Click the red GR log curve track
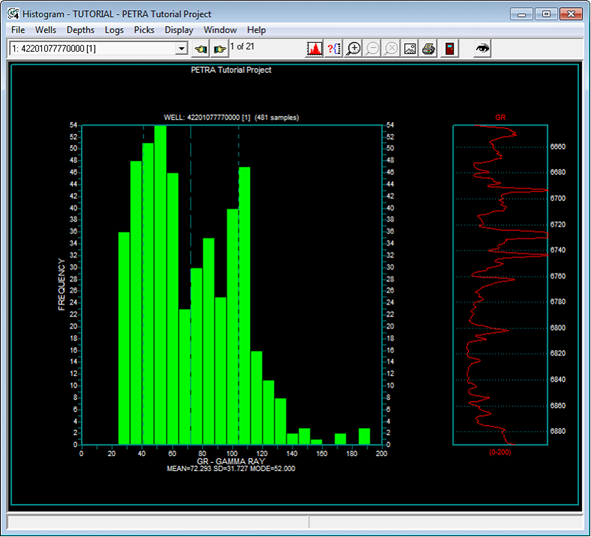This screenshot has width=591, height=537. 500,285
